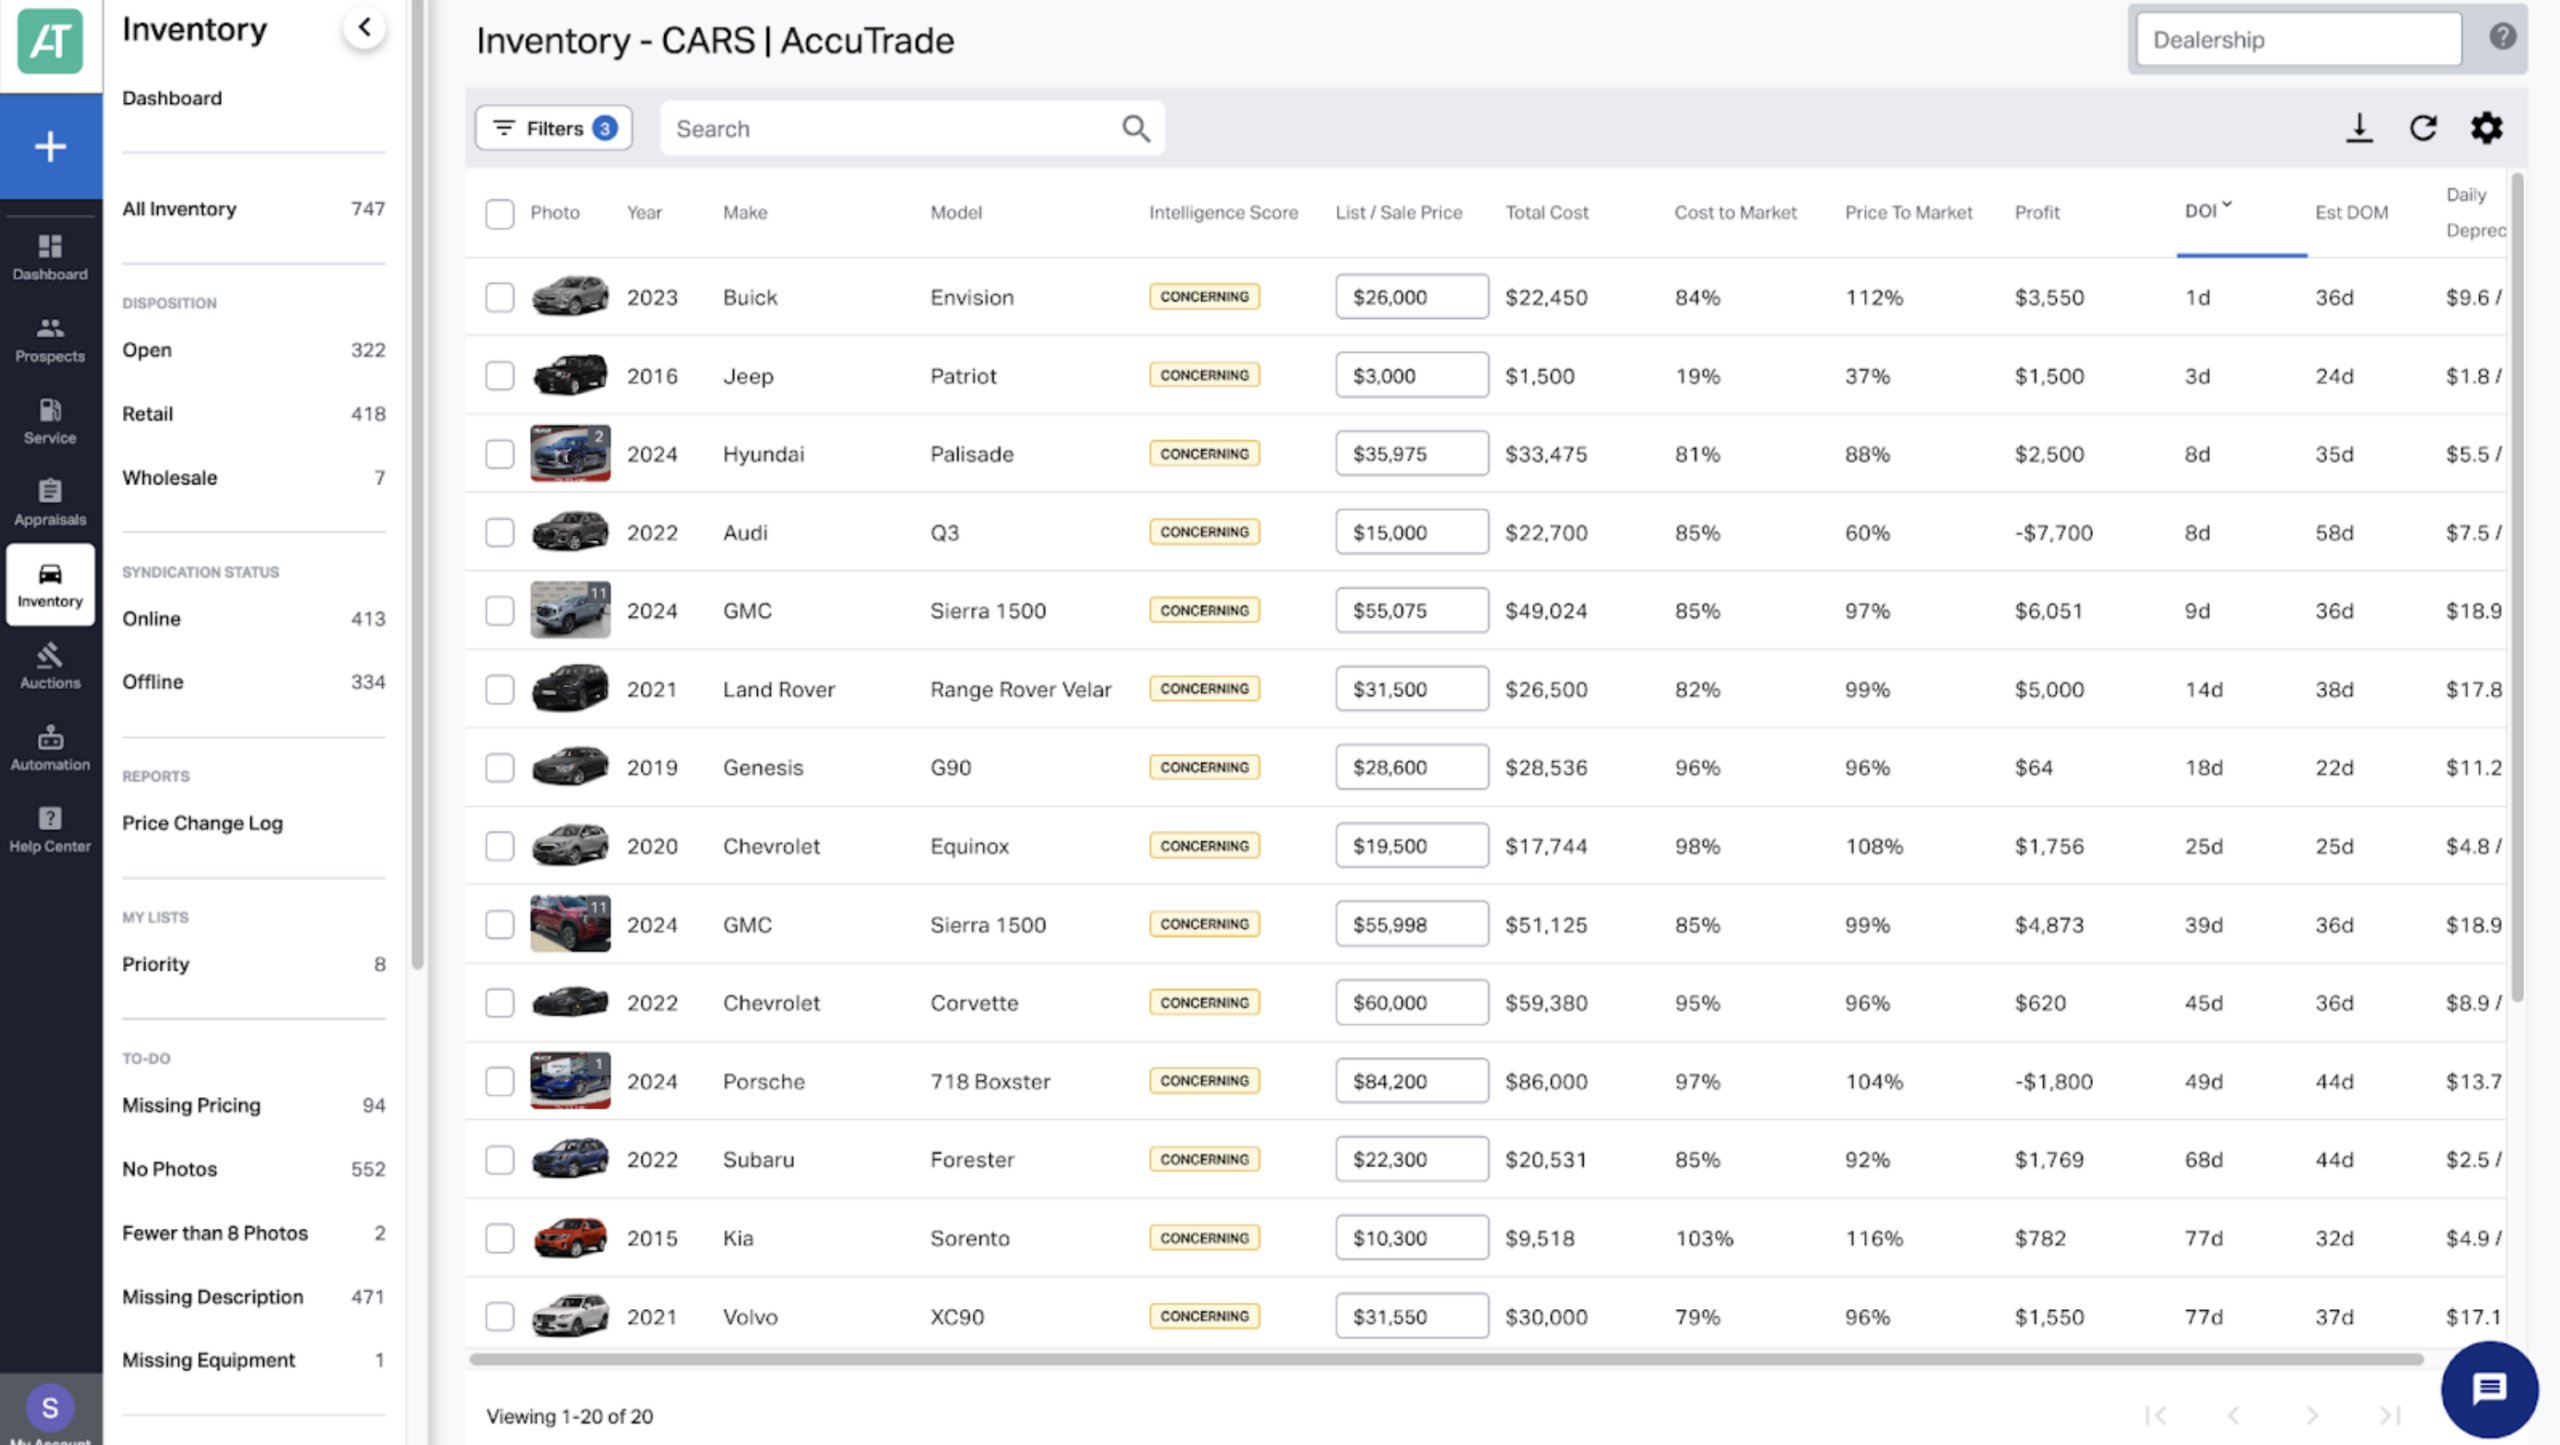
Task: Refresh the inventory table
Action: point(2423,128)
